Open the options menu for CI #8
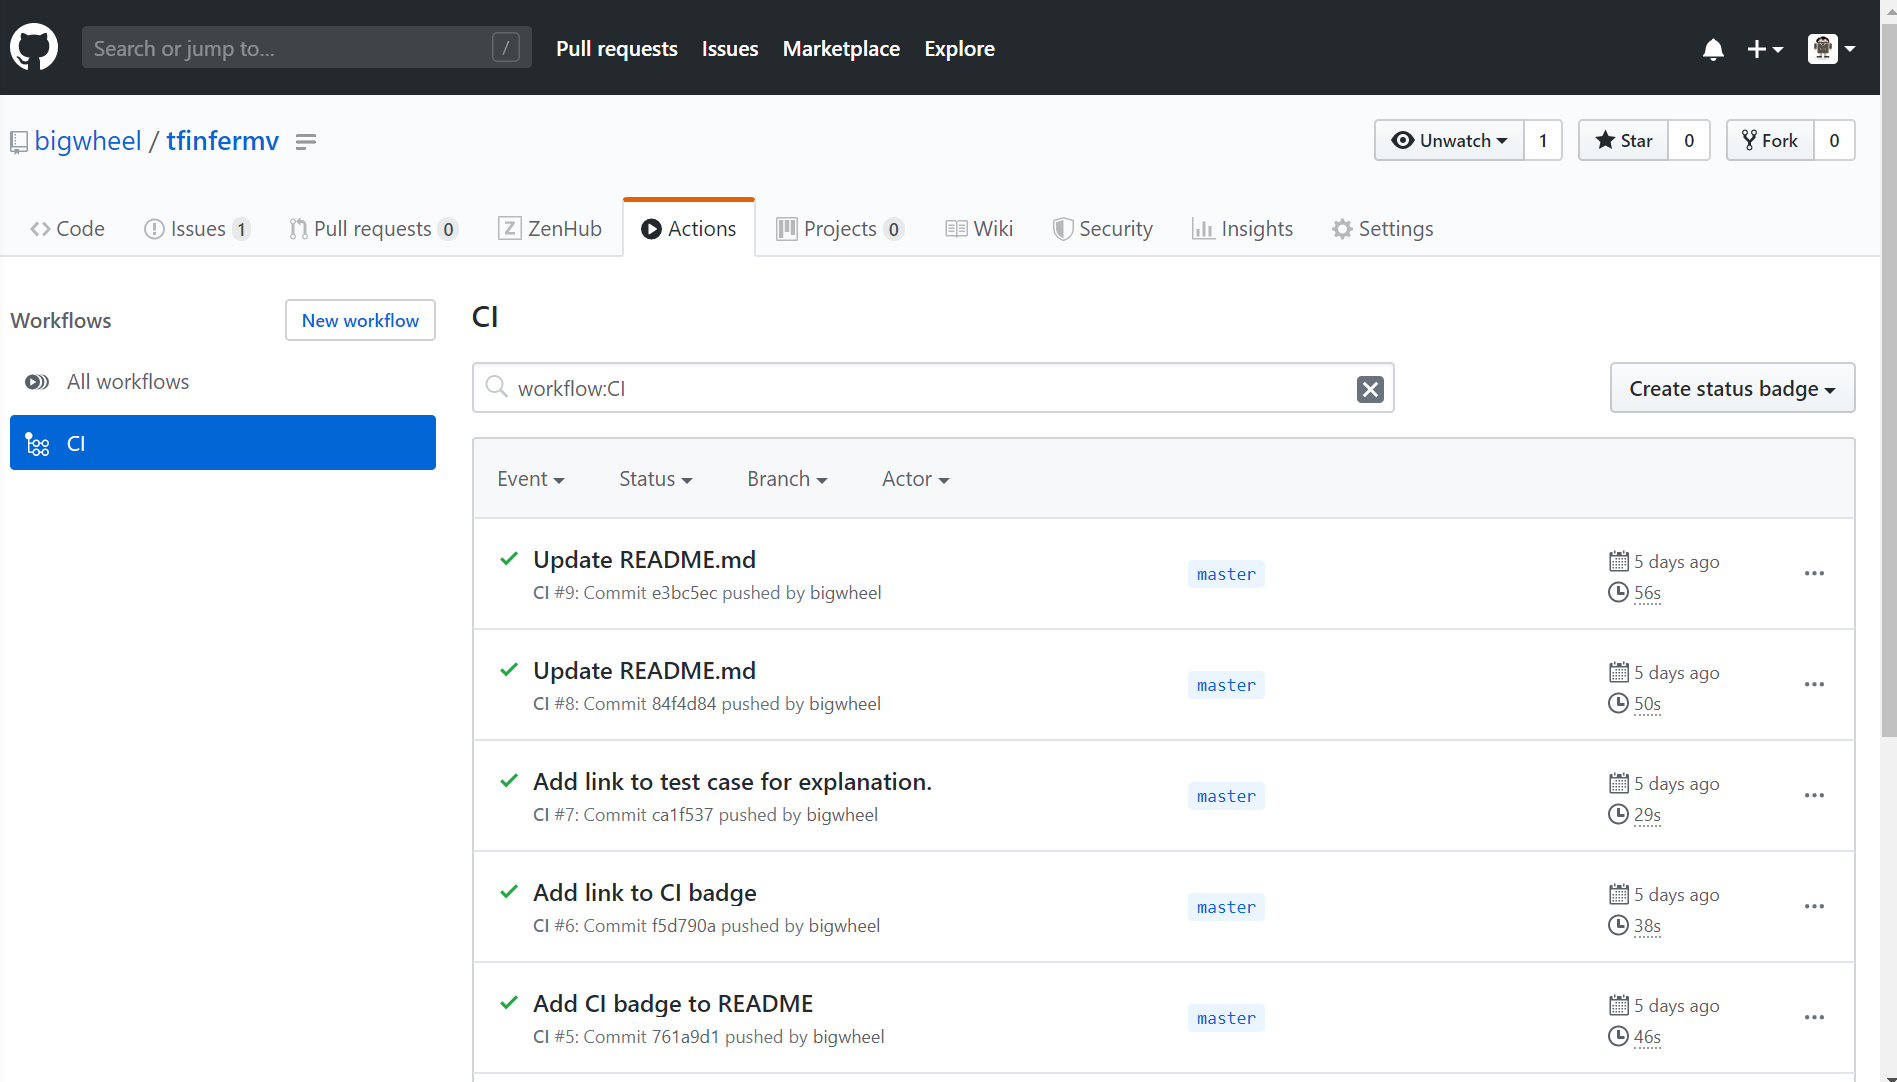 click(x=1814, y=685)
